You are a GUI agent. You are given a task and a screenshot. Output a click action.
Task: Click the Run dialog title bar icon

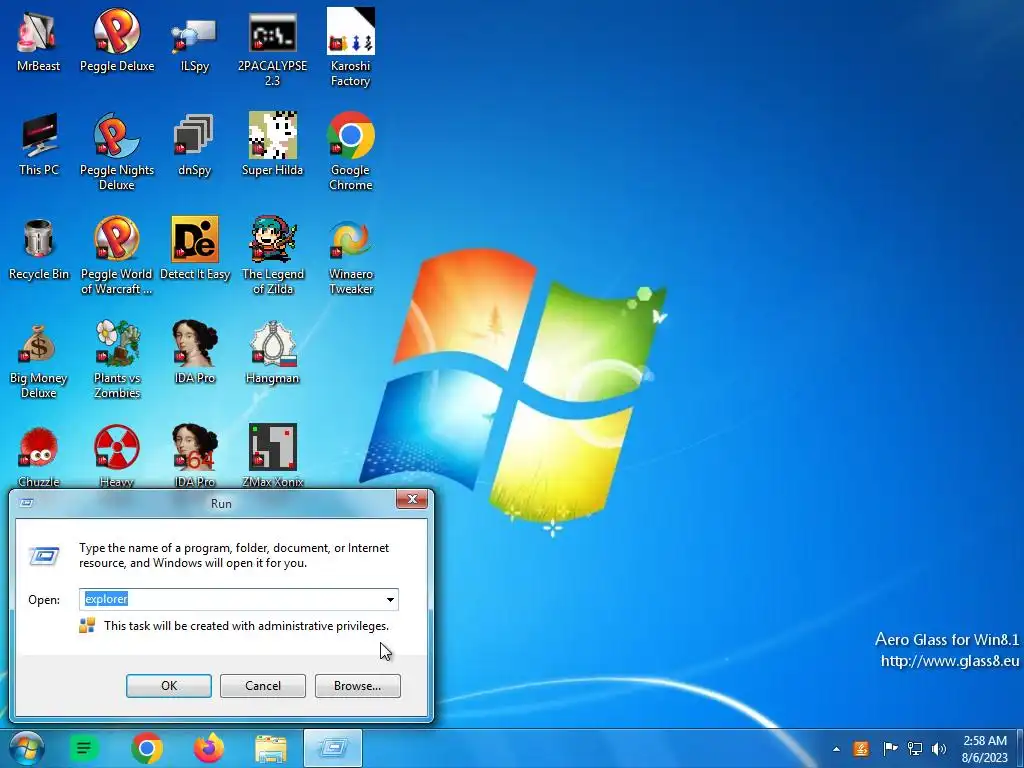tap(27, 503)
